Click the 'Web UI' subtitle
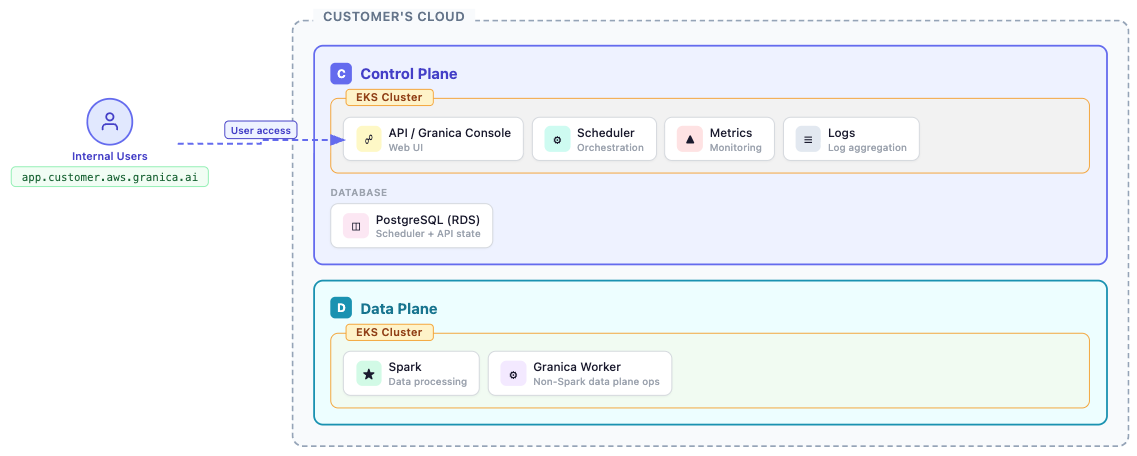1137x456 pixels. (x=406, y=148)
